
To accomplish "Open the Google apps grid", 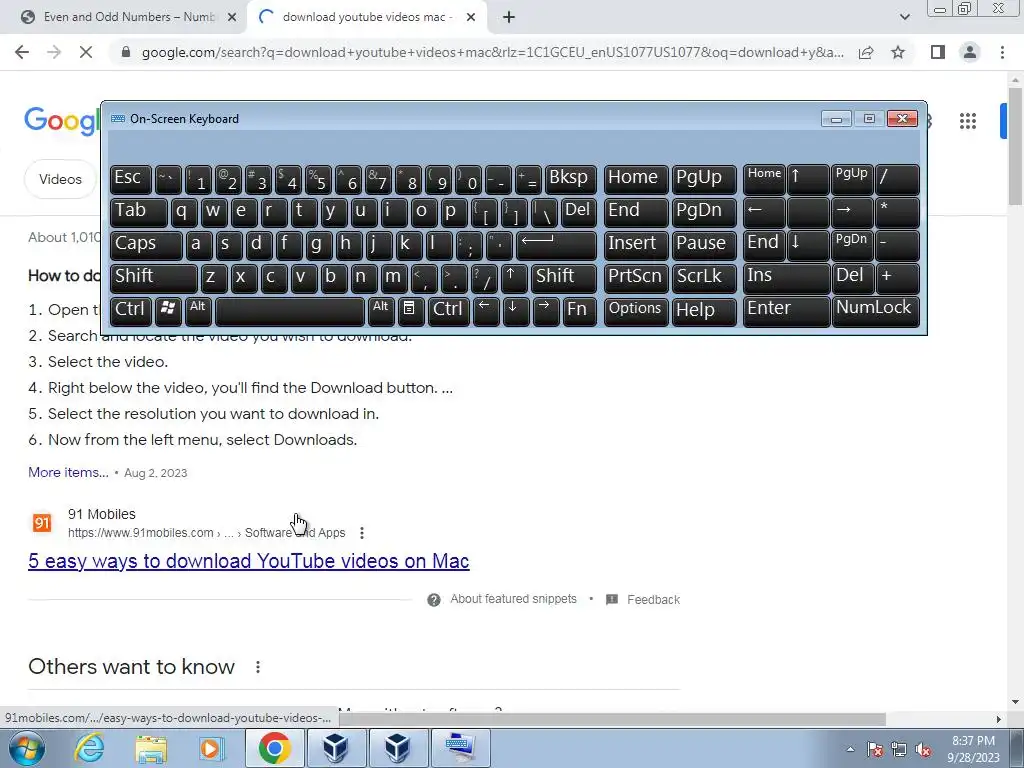I will click(968, 121).
